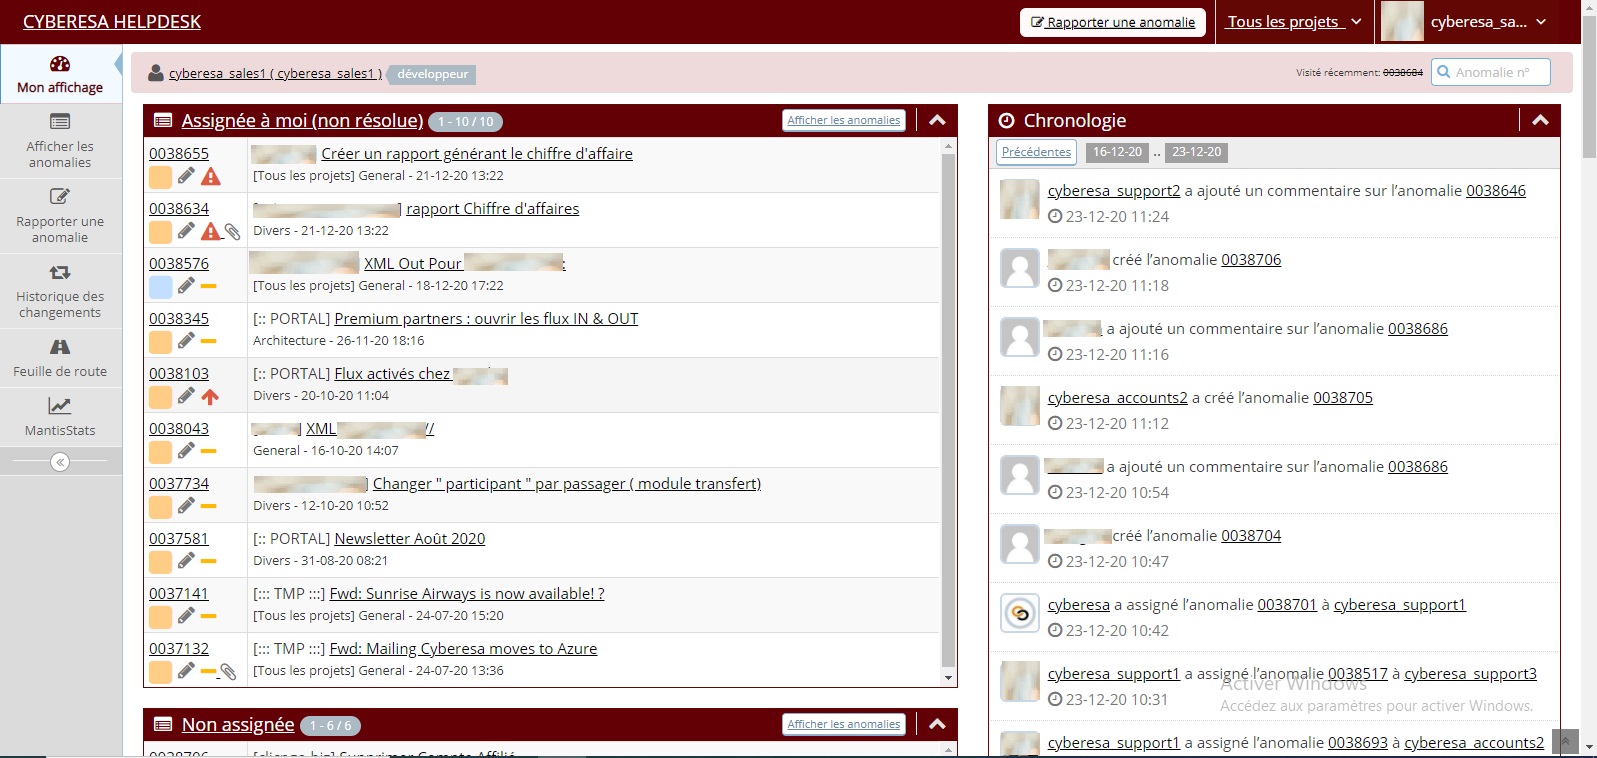1597x758 pixels.
Task: Open anomaly 0038701 in Chronologie
Action: coord(1287,604)
